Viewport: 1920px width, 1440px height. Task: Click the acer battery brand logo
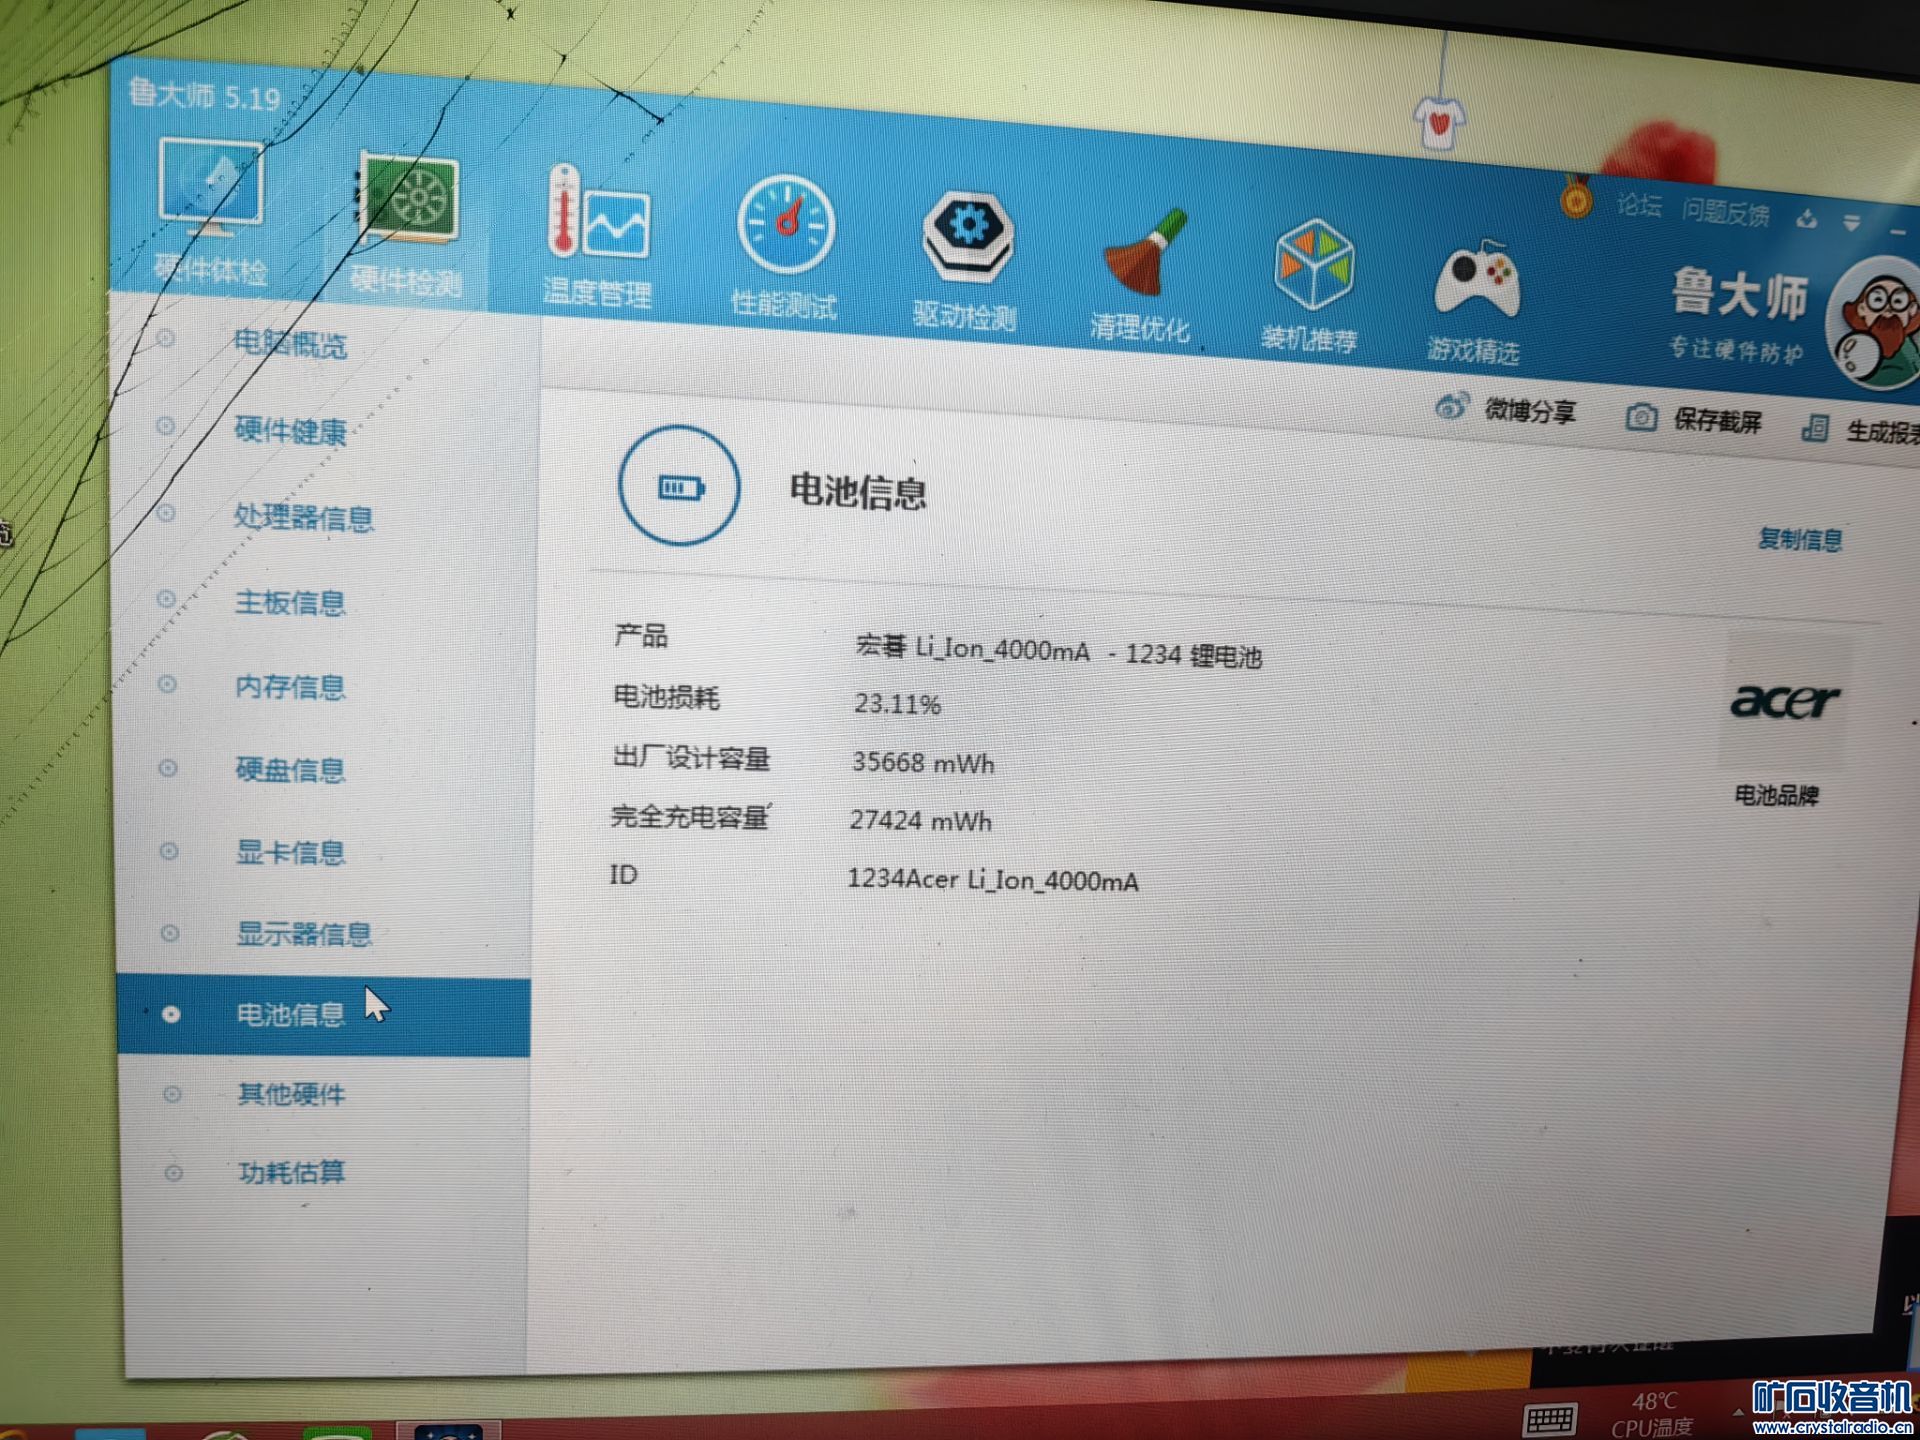pos(1786,701)
